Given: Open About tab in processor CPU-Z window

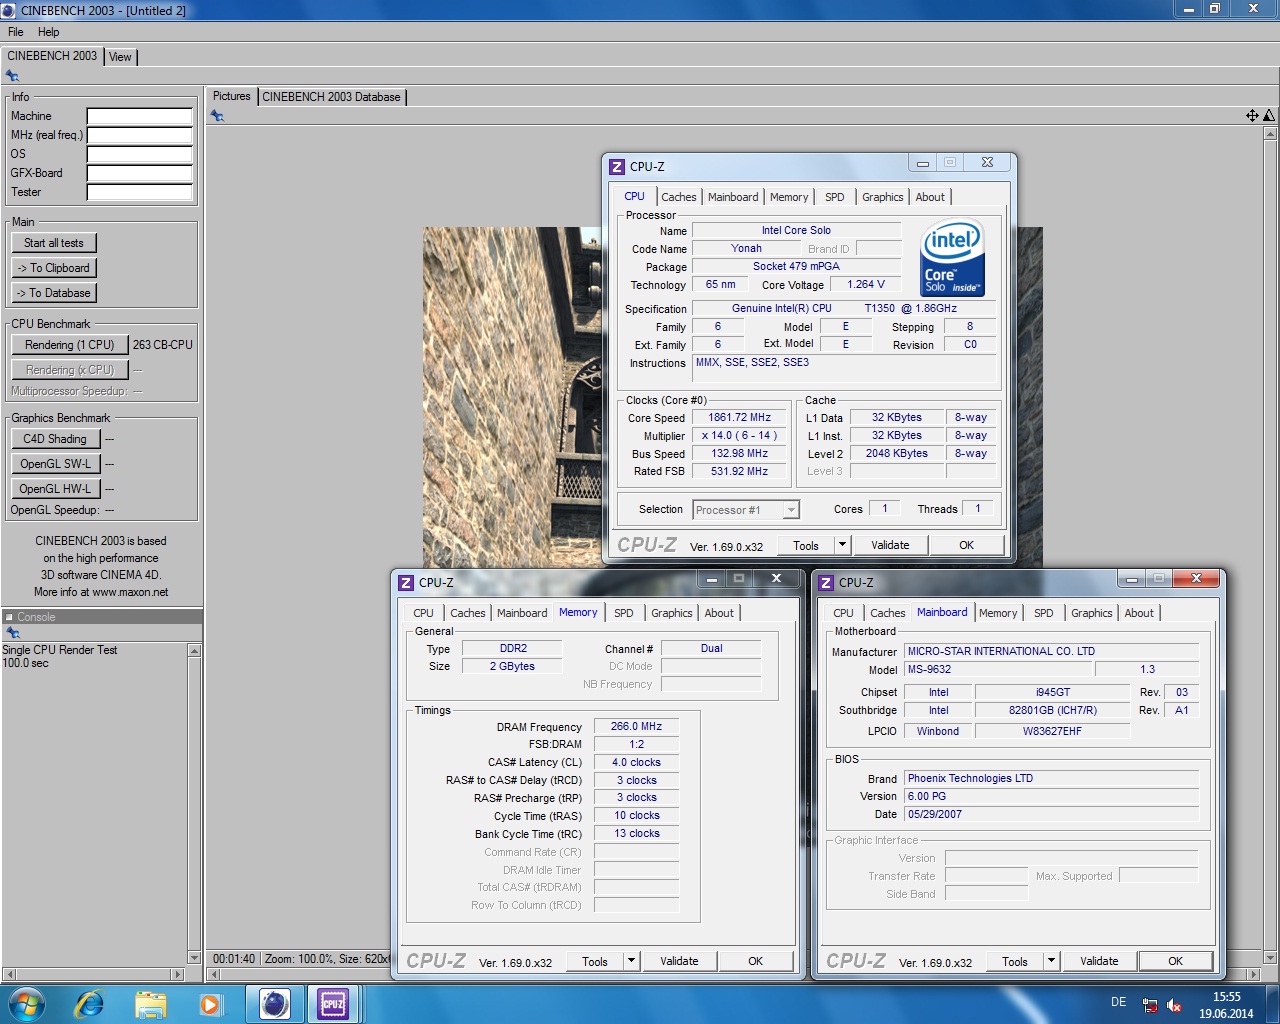Looking at the screenshot, I should pos(930,197).
